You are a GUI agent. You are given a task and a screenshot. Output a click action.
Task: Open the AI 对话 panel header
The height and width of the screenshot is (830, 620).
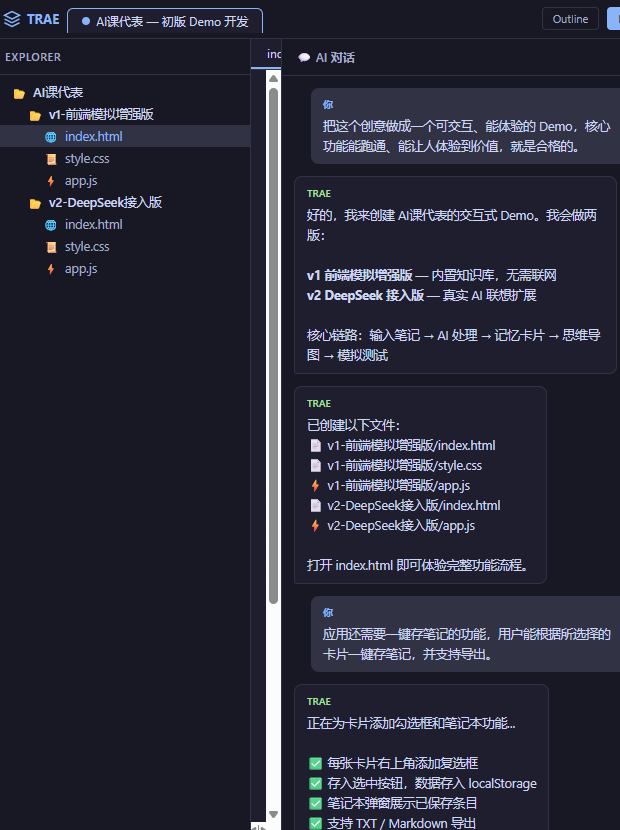(327, 58)
